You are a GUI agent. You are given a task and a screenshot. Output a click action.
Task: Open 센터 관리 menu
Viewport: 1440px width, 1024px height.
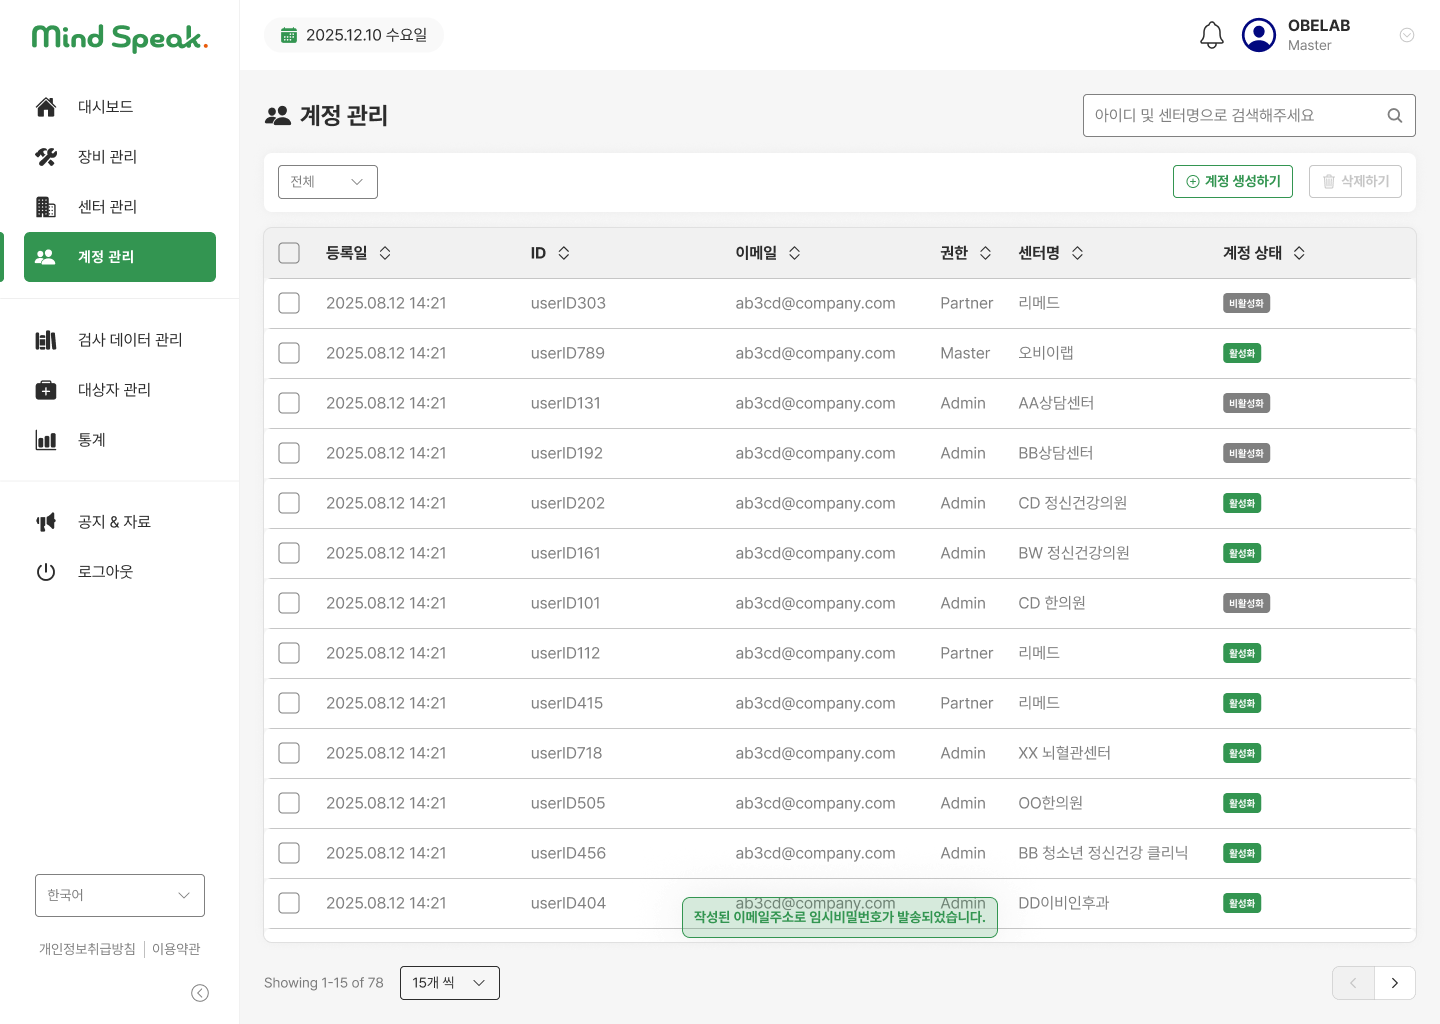[x=120, y=207]
